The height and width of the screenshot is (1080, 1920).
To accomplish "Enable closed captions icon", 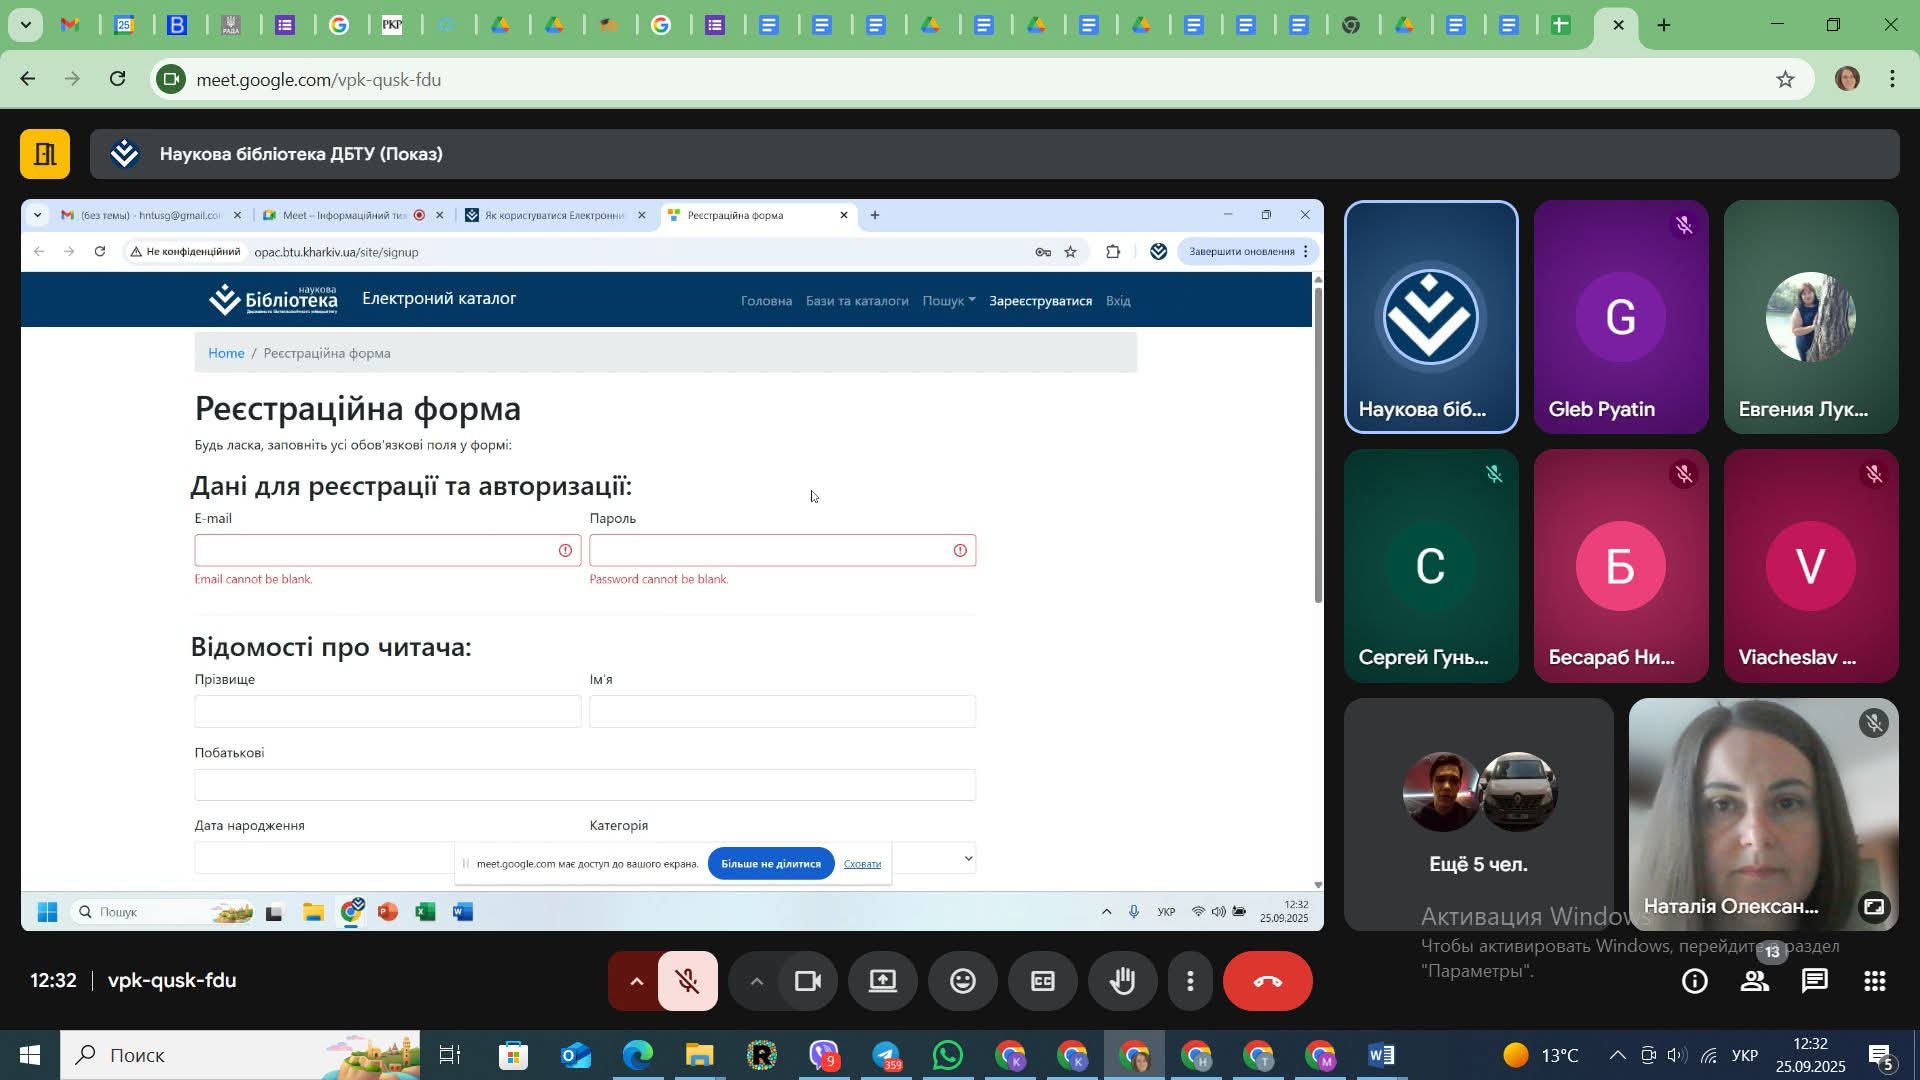I will coord(1042,981).
